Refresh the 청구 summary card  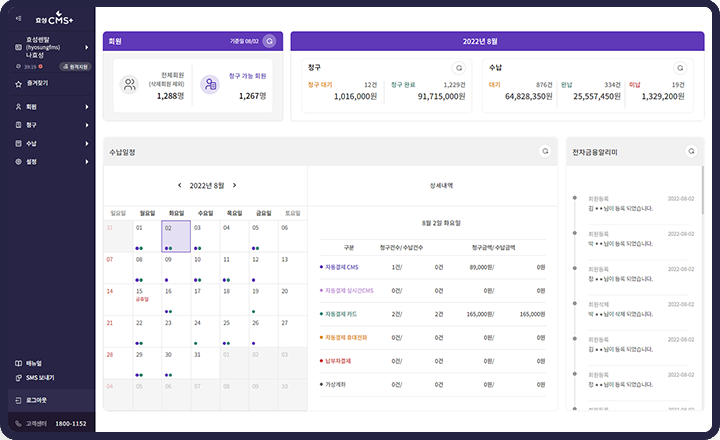(458, 68)
